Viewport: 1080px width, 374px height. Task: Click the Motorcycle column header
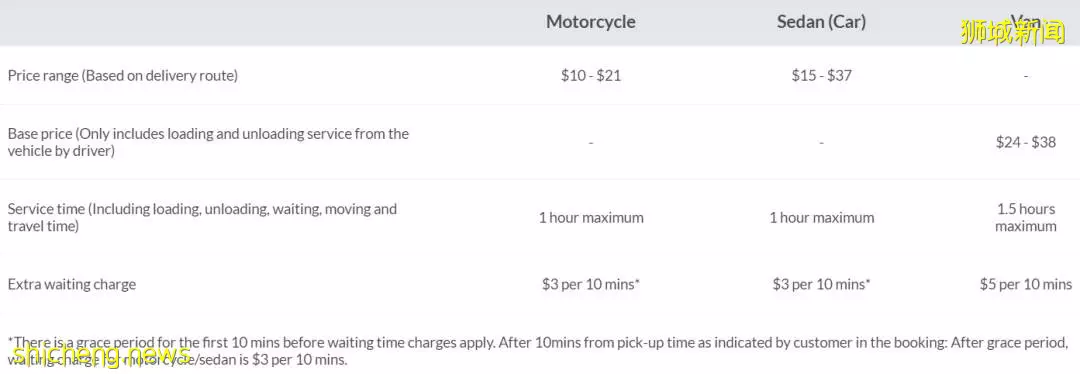[x=590, y=22]
